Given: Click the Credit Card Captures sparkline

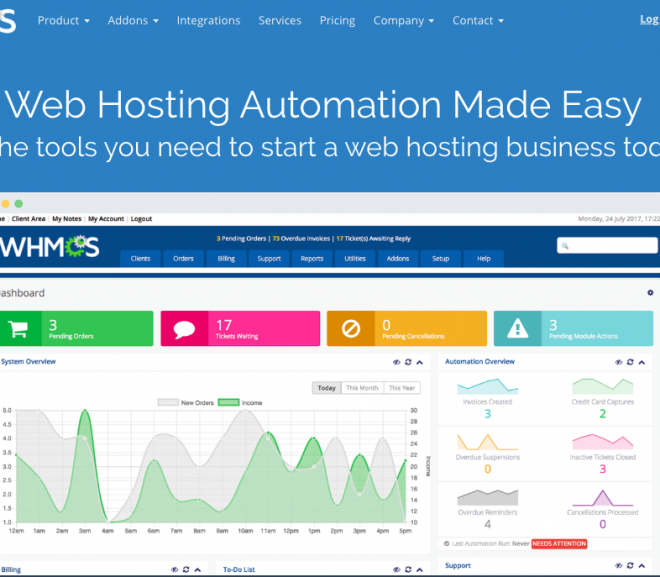Looking at the screenshot, I should 602,386.
